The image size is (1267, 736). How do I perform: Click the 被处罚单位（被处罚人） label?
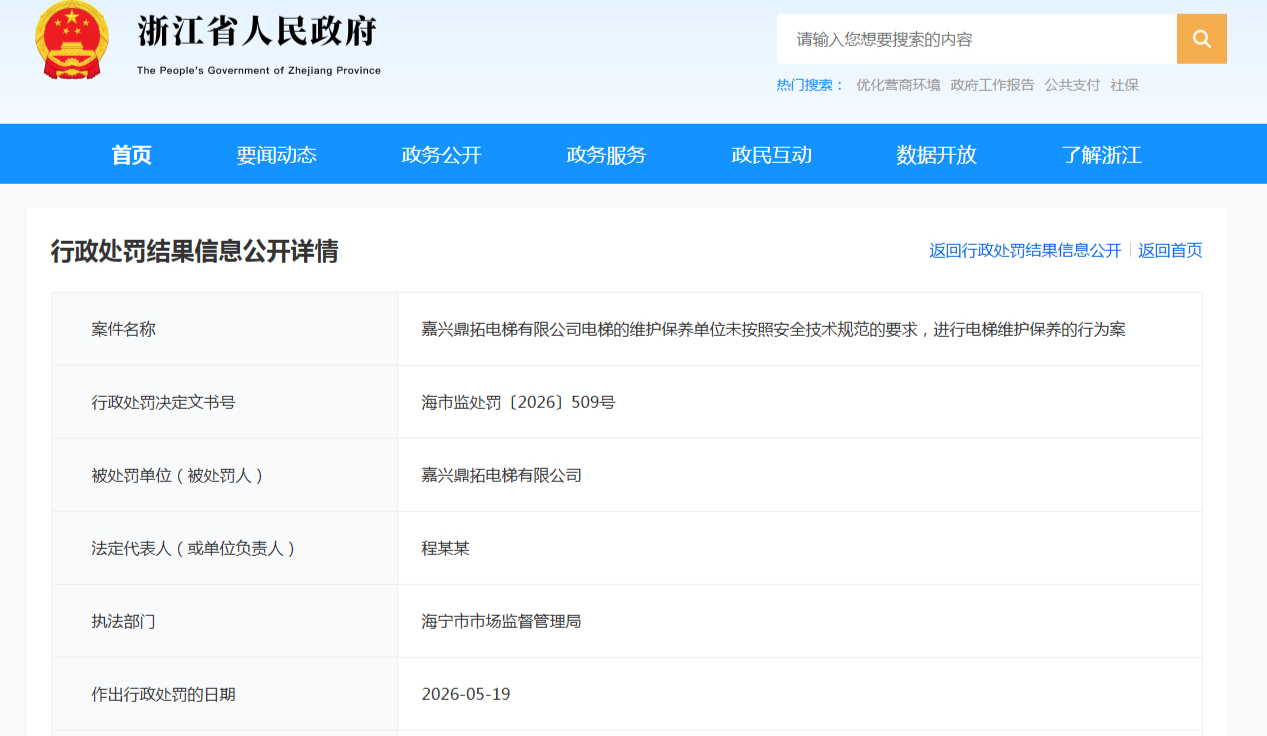[179, 475]
